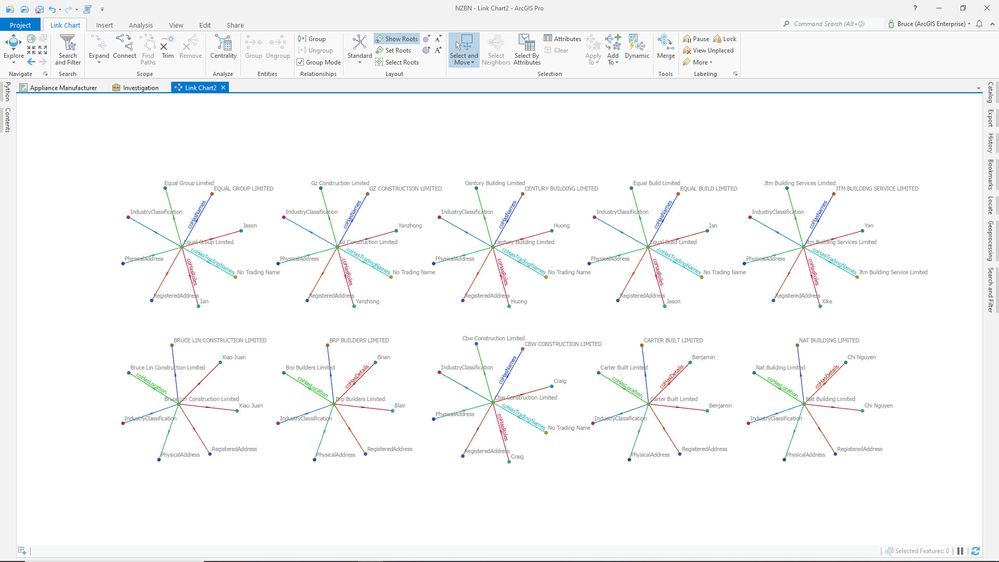The image size is (999, 562).
Task: Open the Geoprocessing side pane
Action: click(x=991, y=241)
